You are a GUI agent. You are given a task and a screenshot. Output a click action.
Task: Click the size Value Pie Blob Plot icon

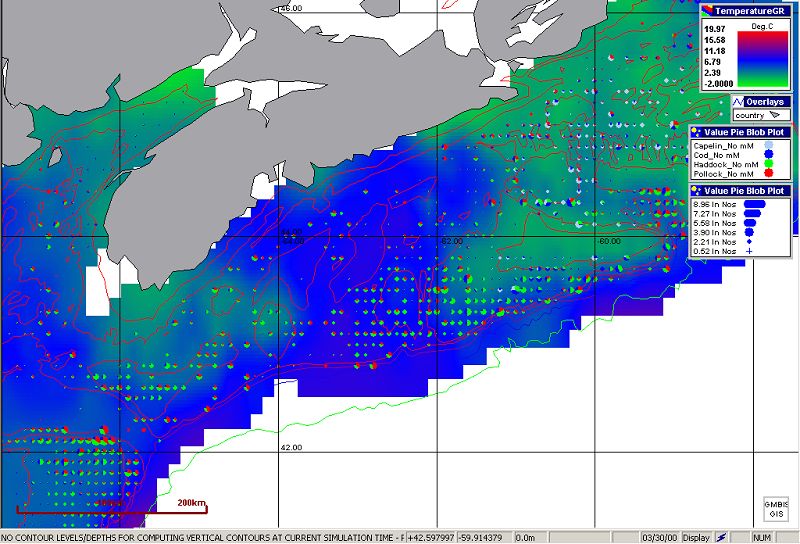pyautogui.click(x=696, y=189)
